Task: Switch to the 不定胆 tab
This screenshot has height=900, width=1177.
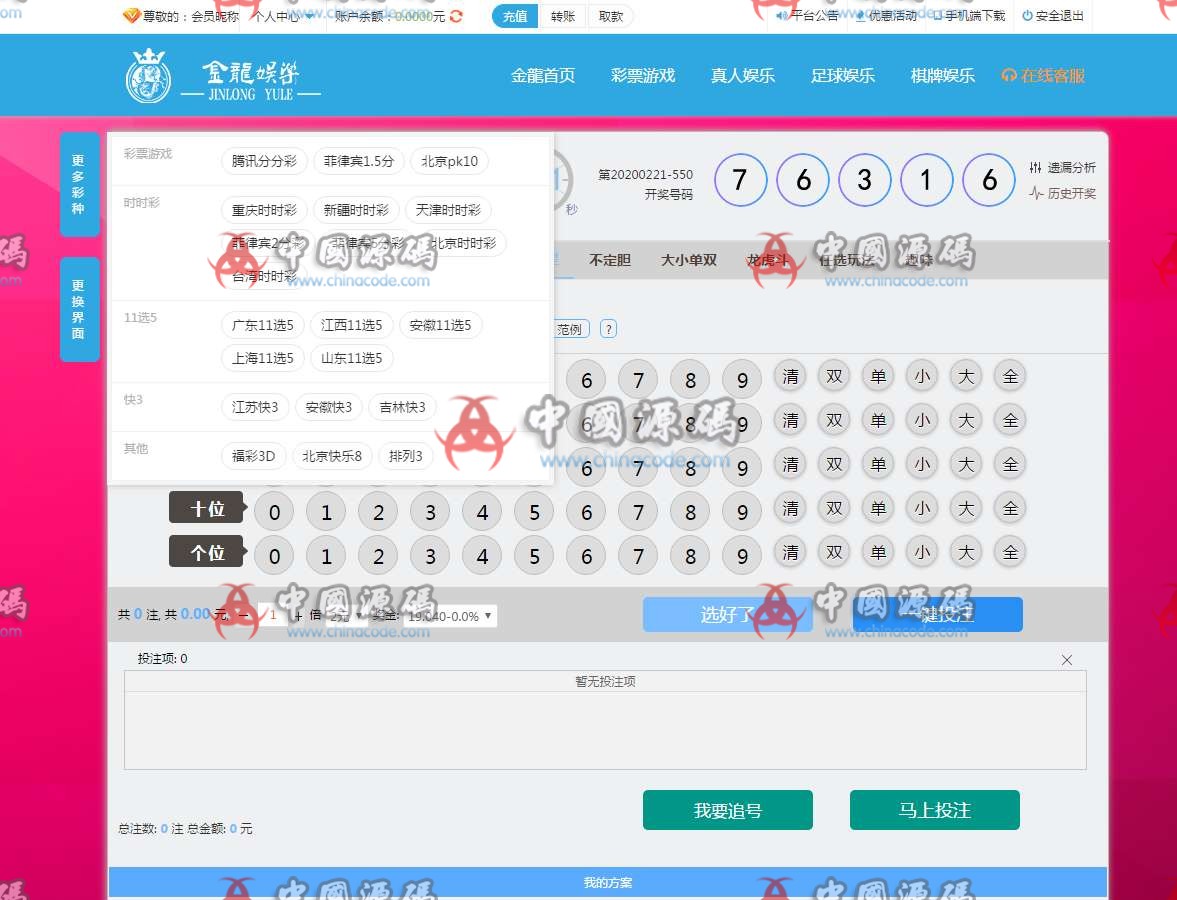Action: click(610, 260)
